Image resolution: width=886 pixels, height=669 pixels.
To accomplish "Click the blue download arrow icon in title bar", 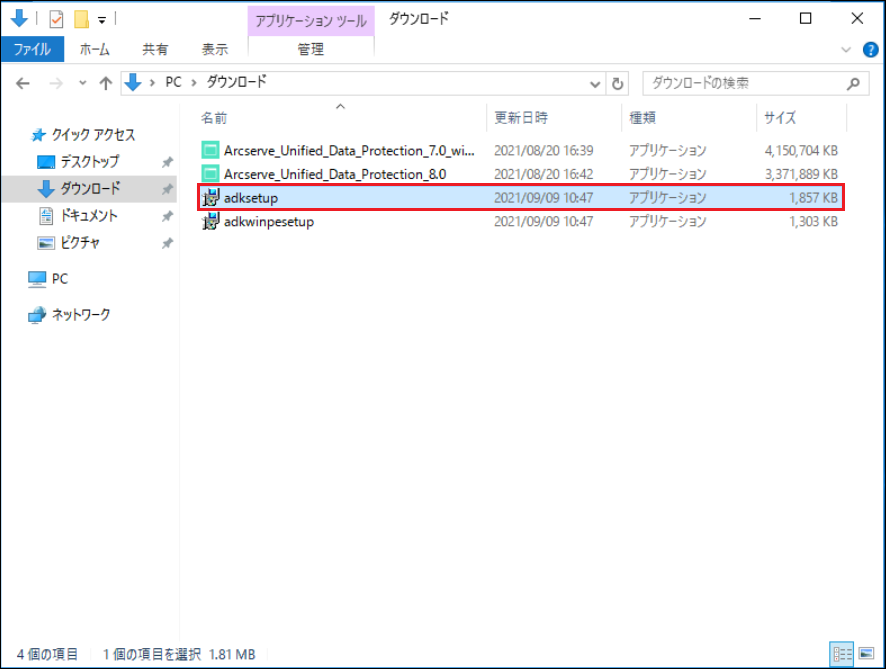I will [19, 19].
